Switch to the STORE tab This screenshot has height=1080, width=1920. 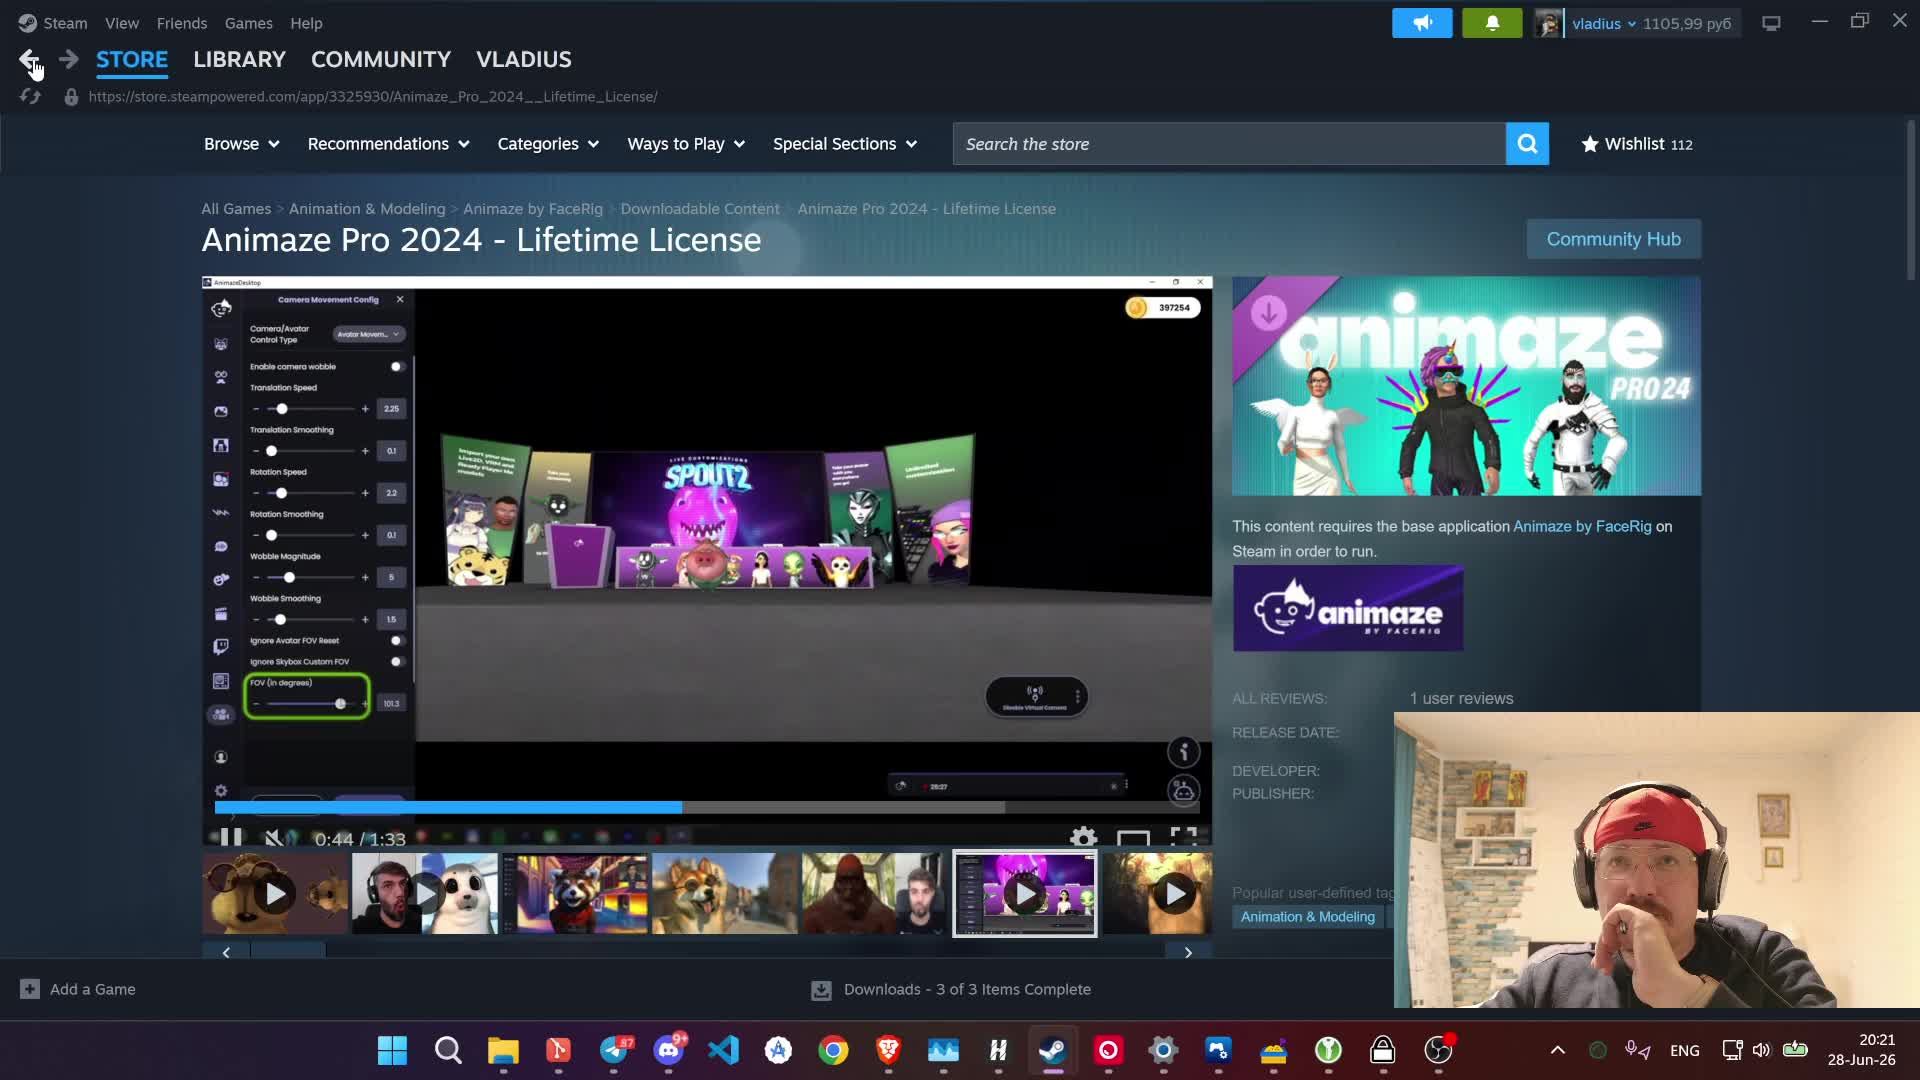click(132, 59)
